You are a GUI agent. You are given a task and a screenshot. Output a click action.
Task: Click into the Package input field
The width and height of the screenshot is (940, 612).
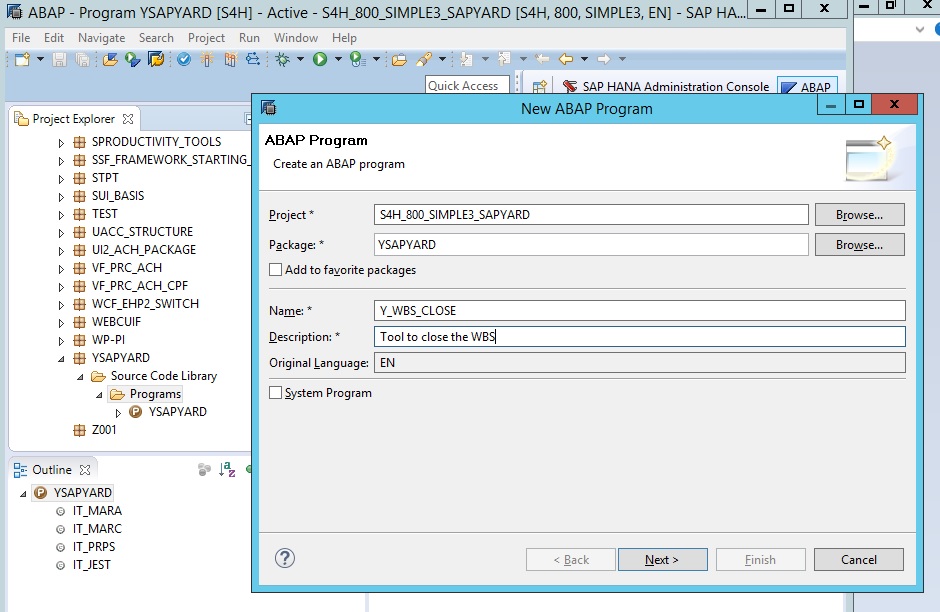(591, 245)
